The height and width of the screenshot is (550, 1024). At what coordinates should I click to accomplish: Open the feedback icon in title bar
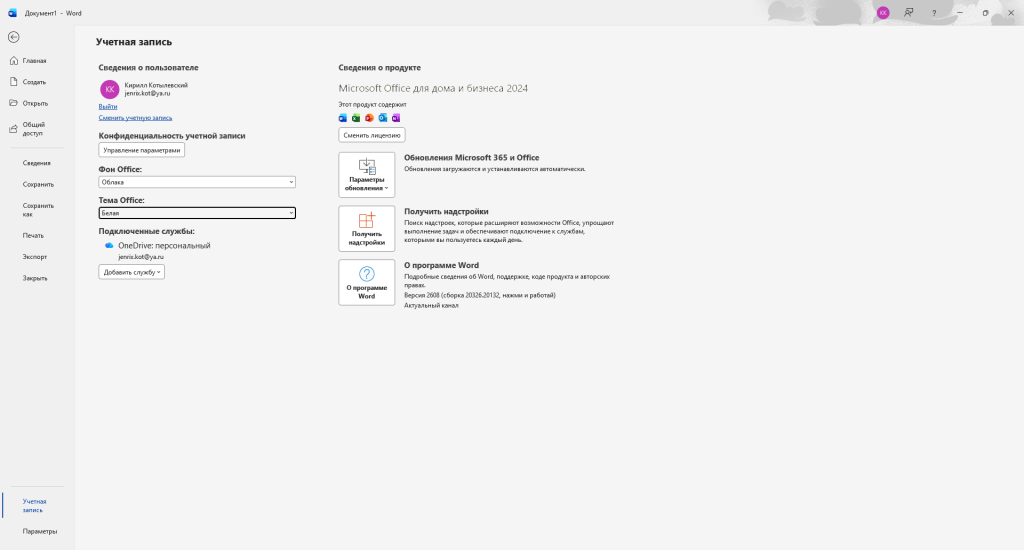[908, 12]
